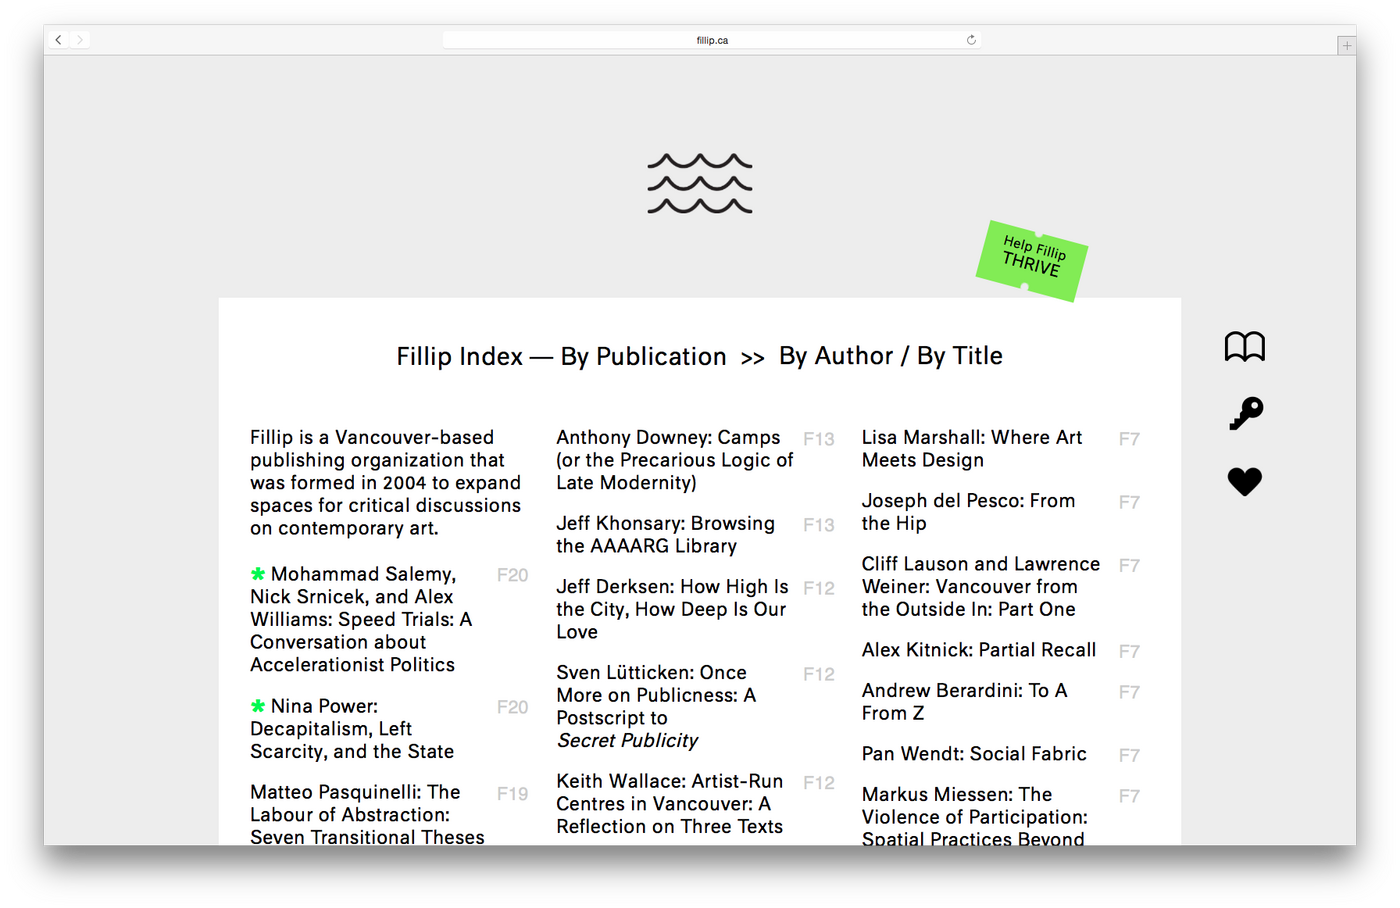Screen dimensions: 1400x908
Task: Click the F7 label beside Pan Wendt
Action: pos(1129,755)
